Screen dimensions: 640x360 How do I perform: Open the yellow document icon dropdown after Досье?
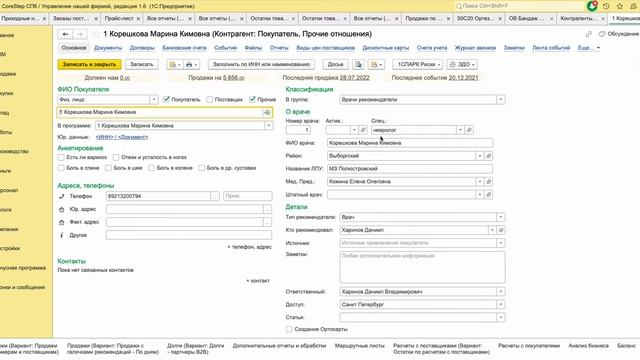coord(376,64)
